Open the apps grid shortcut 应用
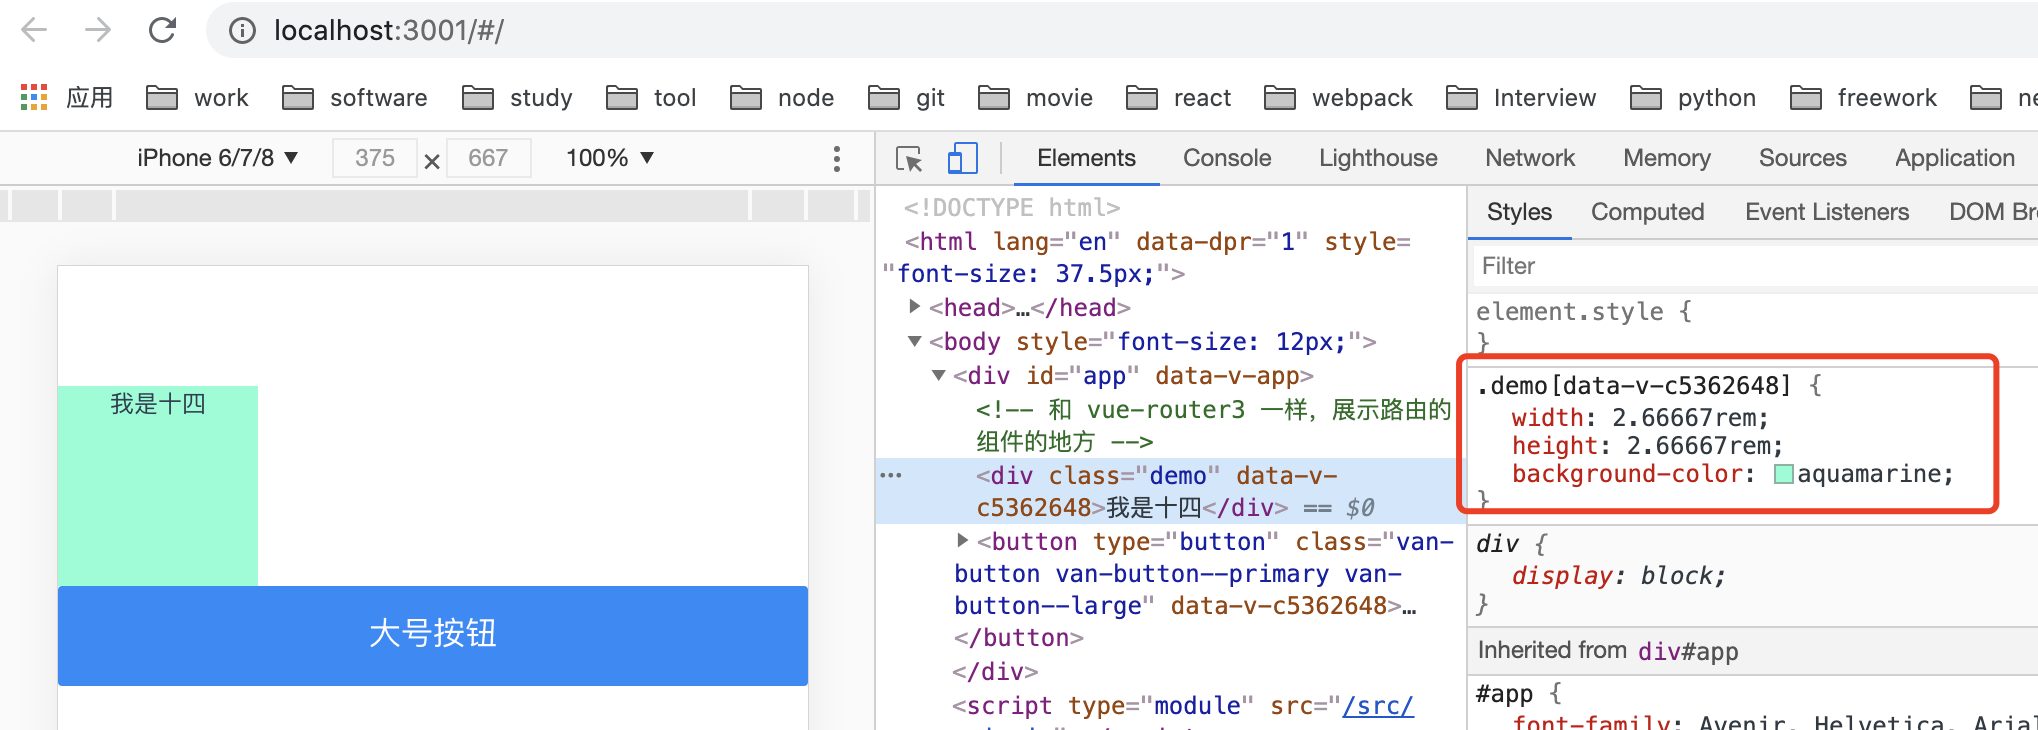 coord(67,97)
